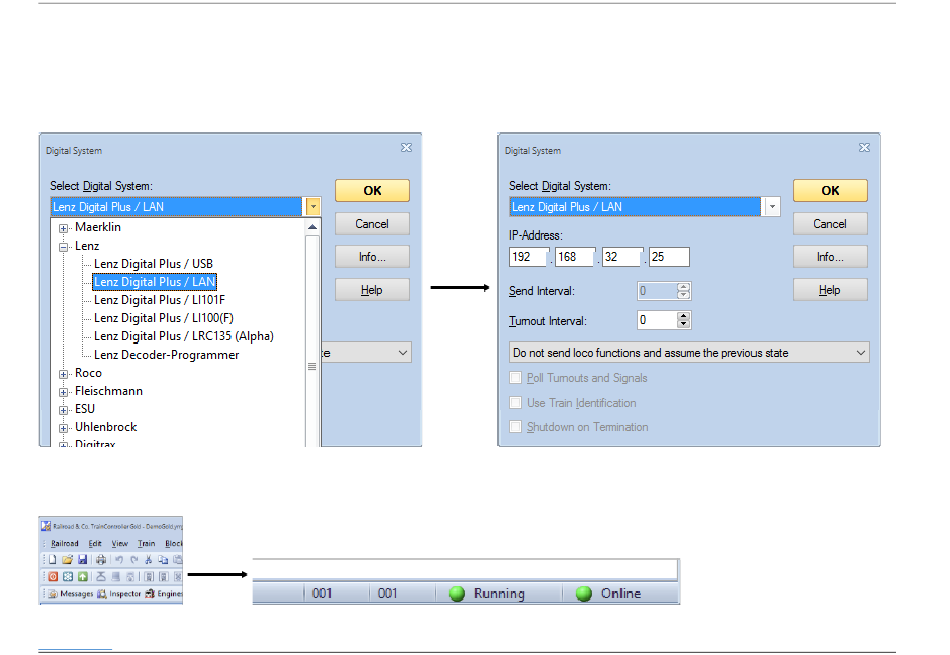Click the IP-Address field containing 168

[x=574, y=257]
